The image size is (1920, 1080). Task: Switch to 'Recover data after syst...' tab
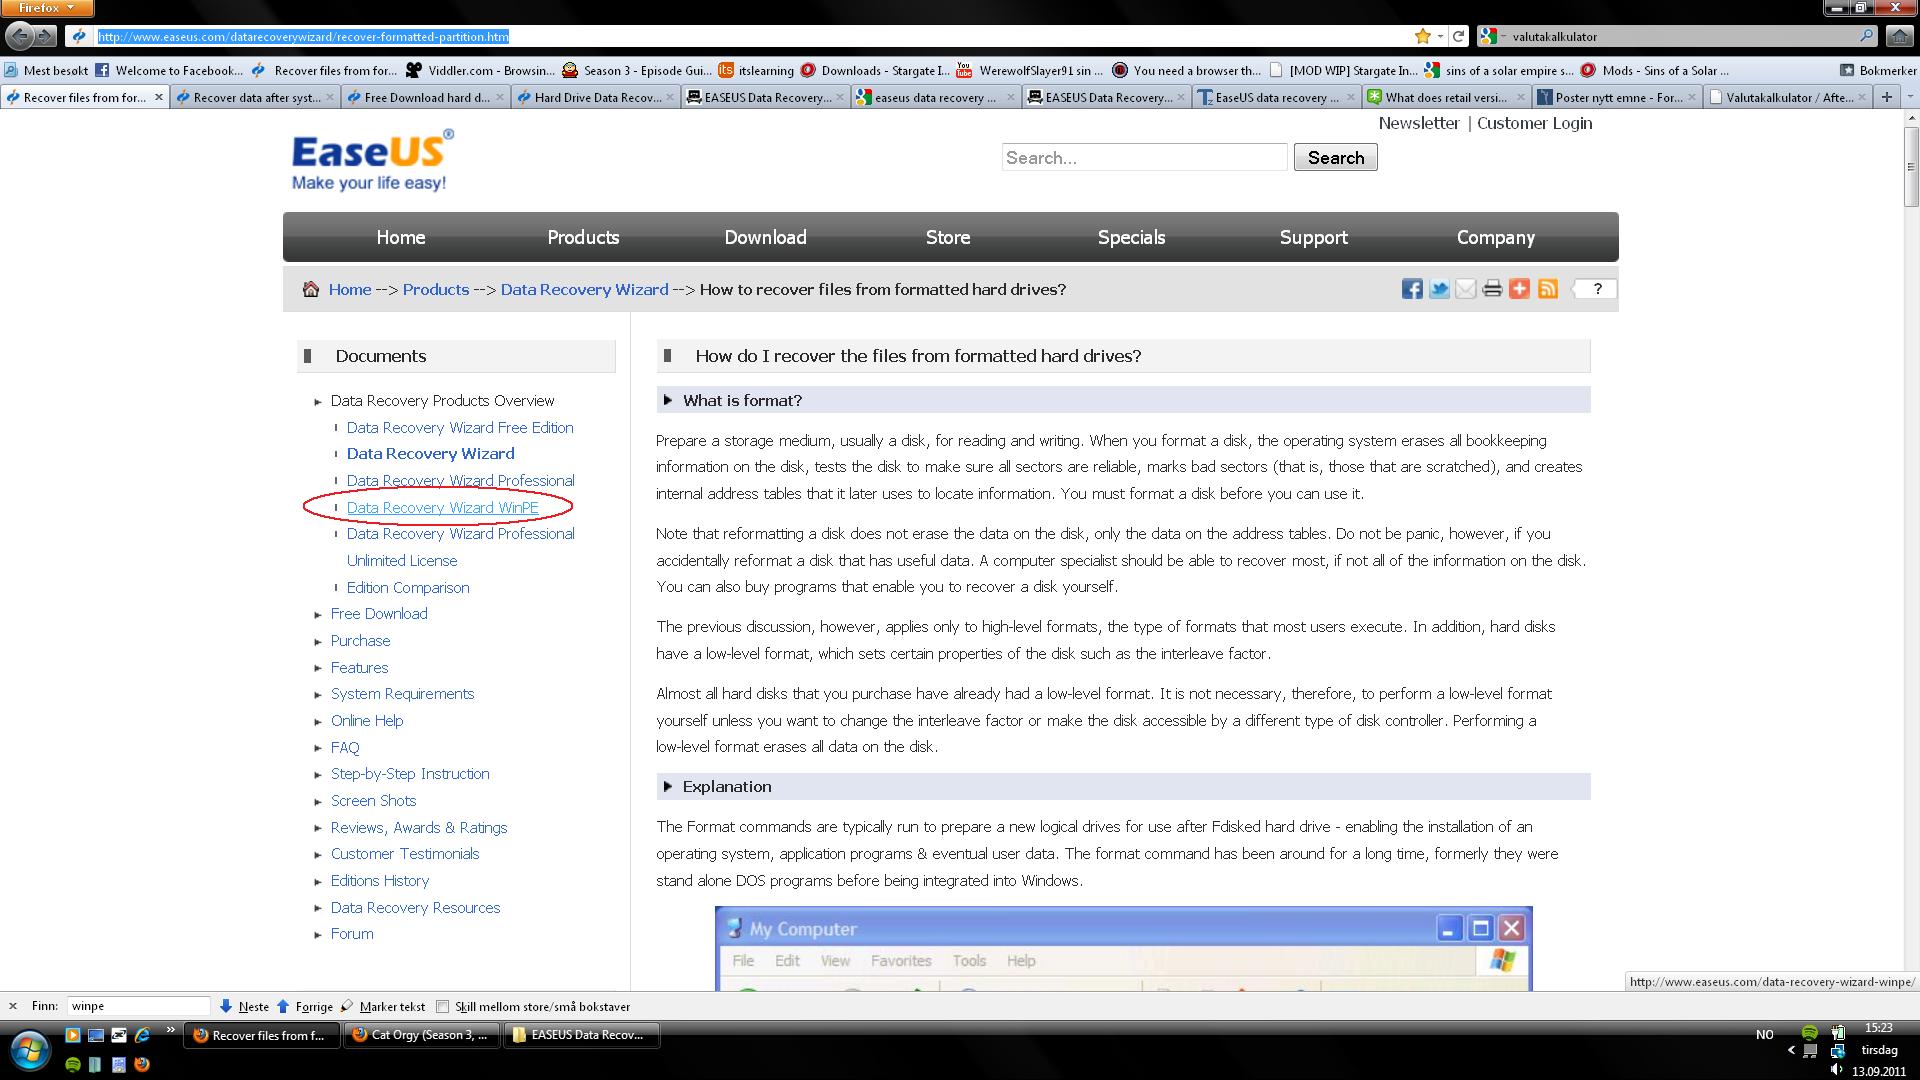pyautogui.click(x=255, y=97)
